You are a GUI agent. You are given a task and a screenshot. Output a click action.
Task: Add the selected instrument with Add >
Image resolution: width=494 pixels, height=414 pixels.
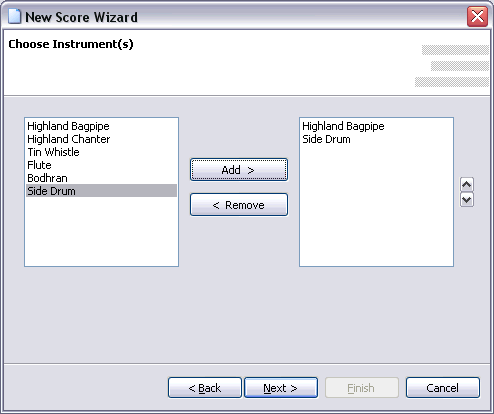(239, 170)
